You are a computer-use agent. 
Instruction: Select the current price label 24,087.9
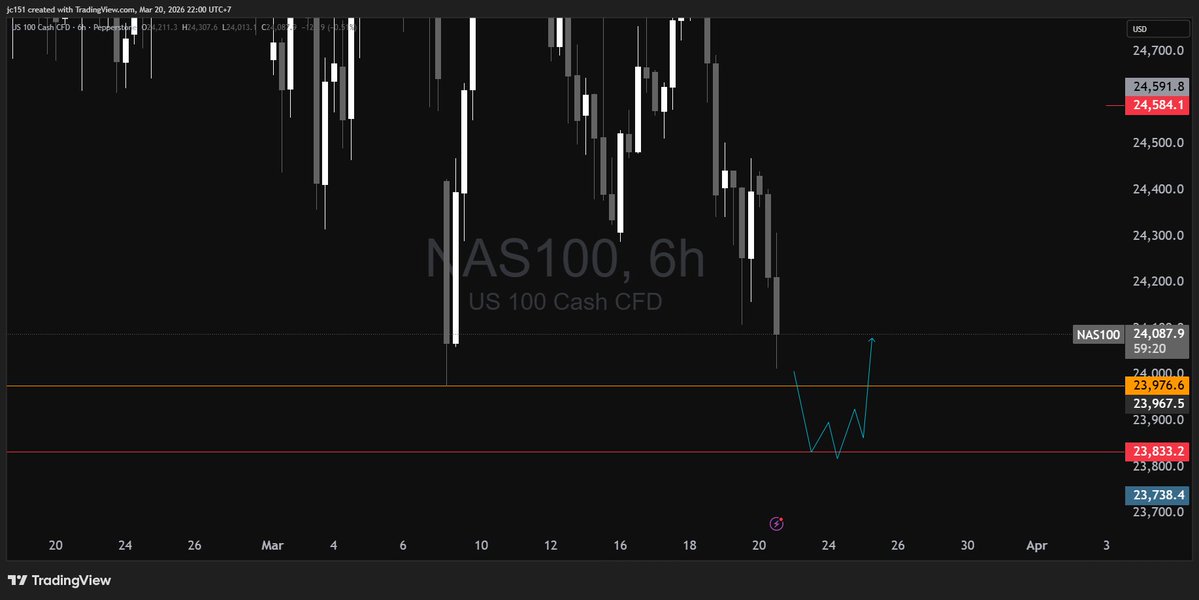(x=1157, y=333)
